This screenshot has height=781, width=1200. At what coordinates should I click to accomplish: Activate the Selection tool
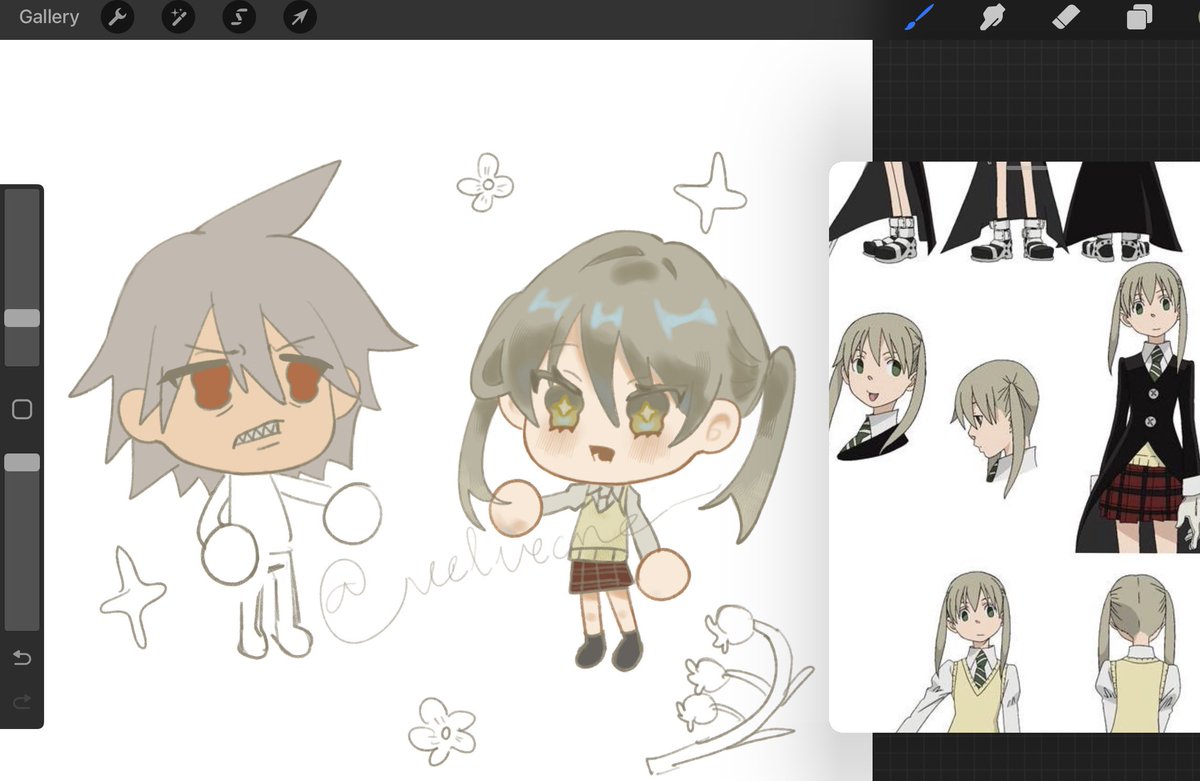coord(239,17)
